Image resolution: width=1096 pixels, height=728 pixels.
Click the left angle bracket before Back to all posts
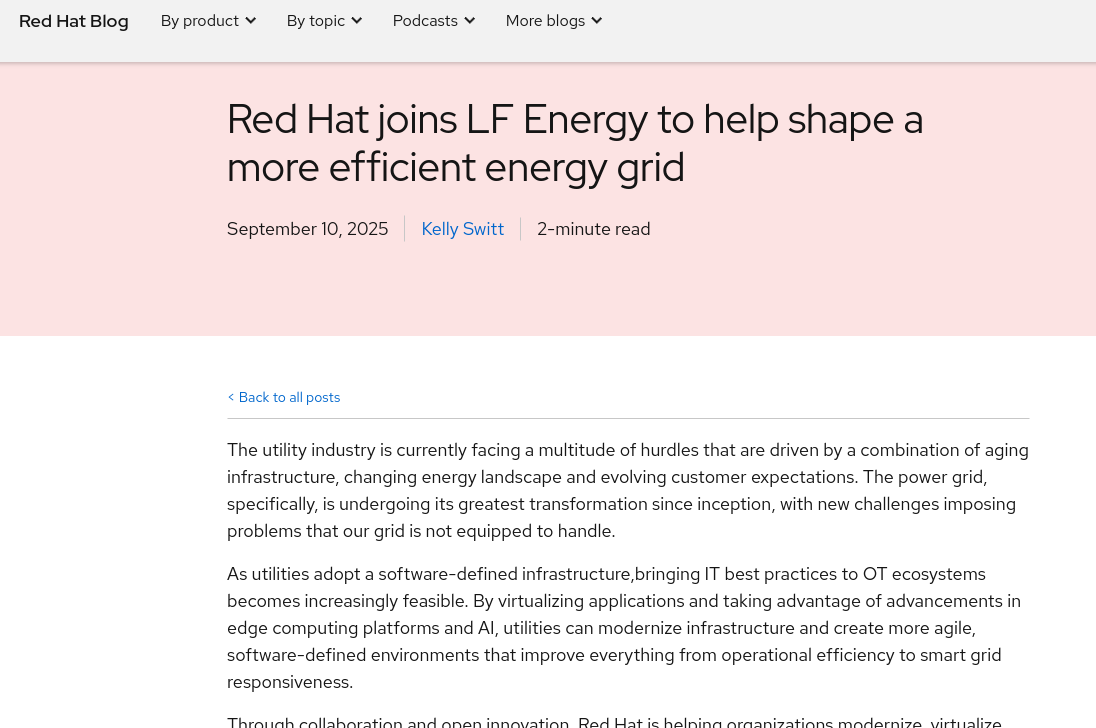pyautogui.click(x=231, y=397)
